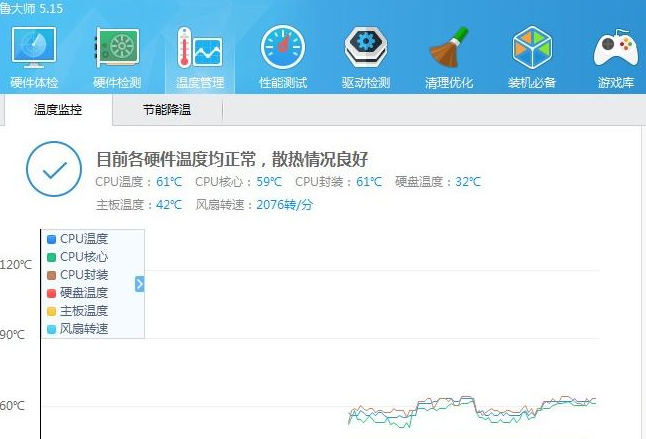646x439 pixels.
Task: Open the 硬件检测 hardware detection icon
Action: click(116, 49)
